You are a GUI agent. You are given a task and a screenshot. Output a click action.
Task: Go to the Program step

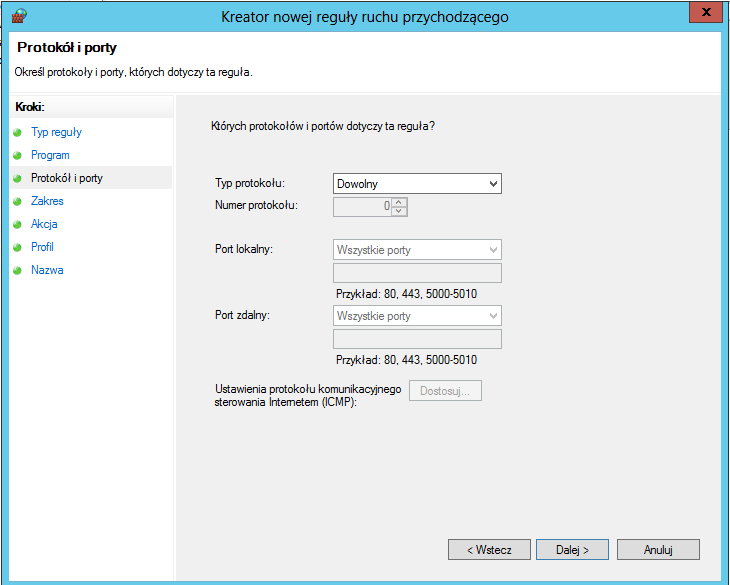click(50, 155)
